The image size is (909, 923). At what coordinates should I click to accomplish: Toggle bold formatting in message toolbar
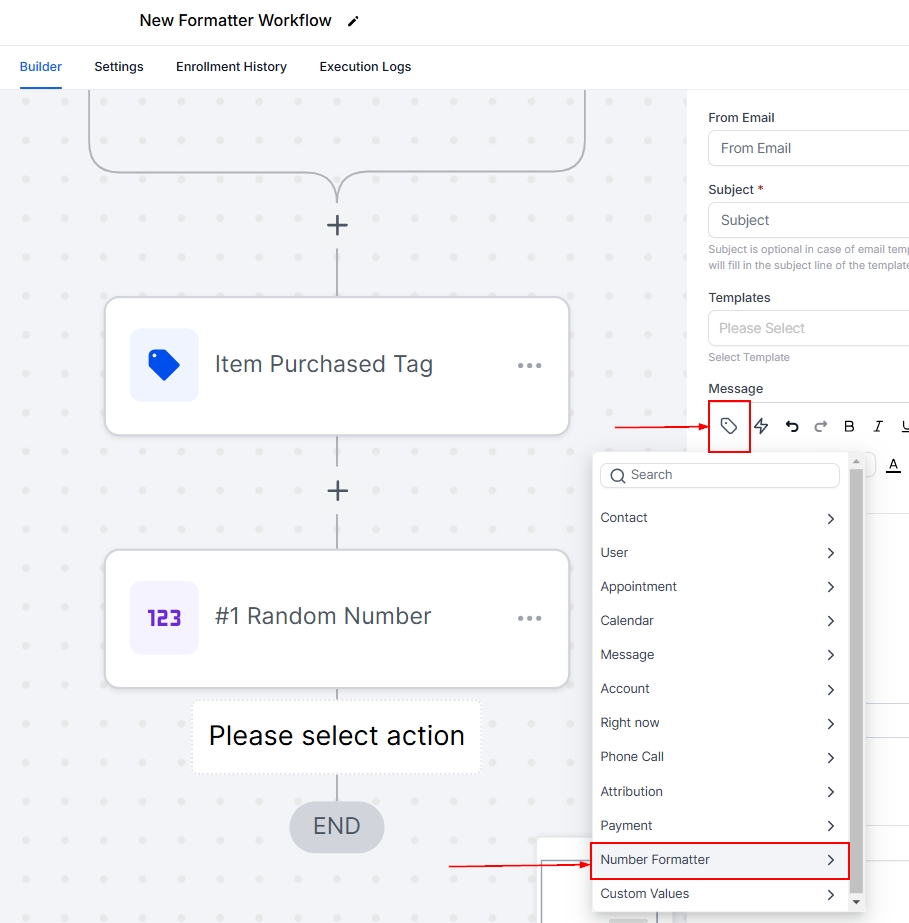pos(849,426)
